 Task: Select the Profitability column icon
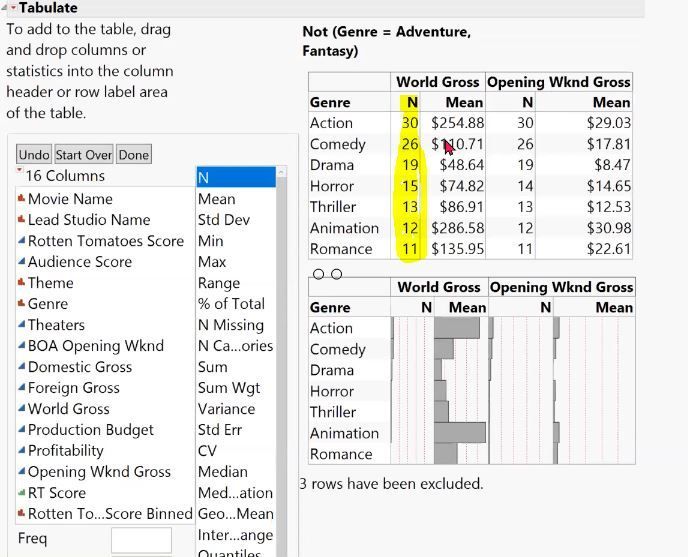point(21,450)
